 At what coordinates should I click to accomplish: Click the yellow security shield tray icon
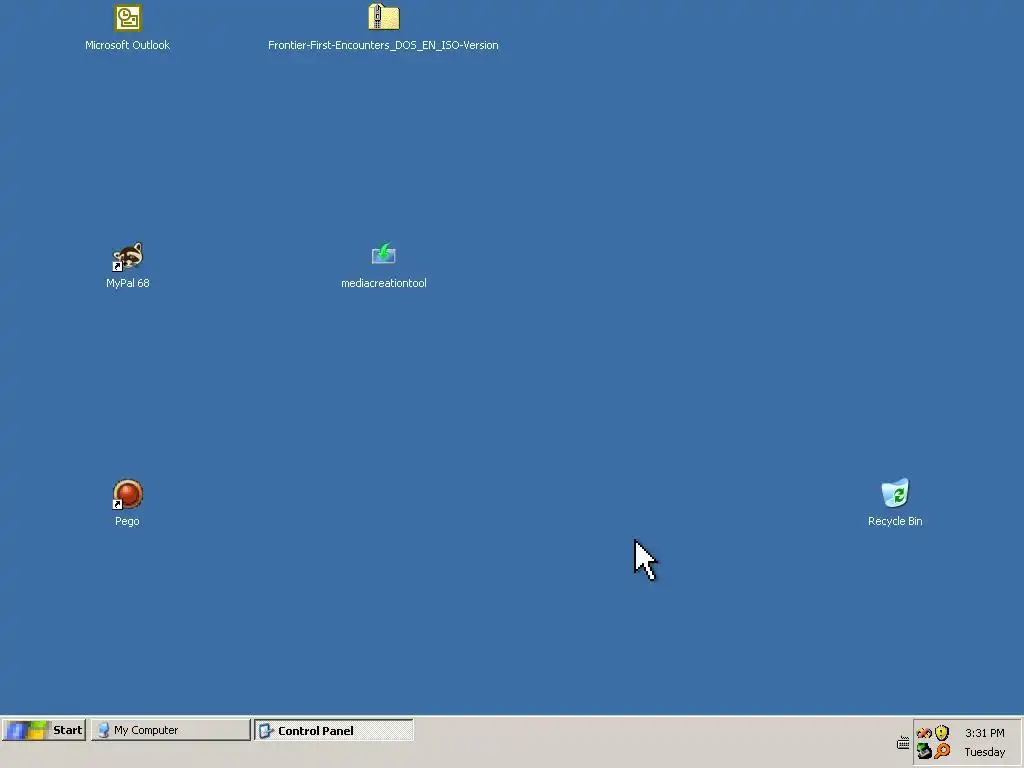942,733
